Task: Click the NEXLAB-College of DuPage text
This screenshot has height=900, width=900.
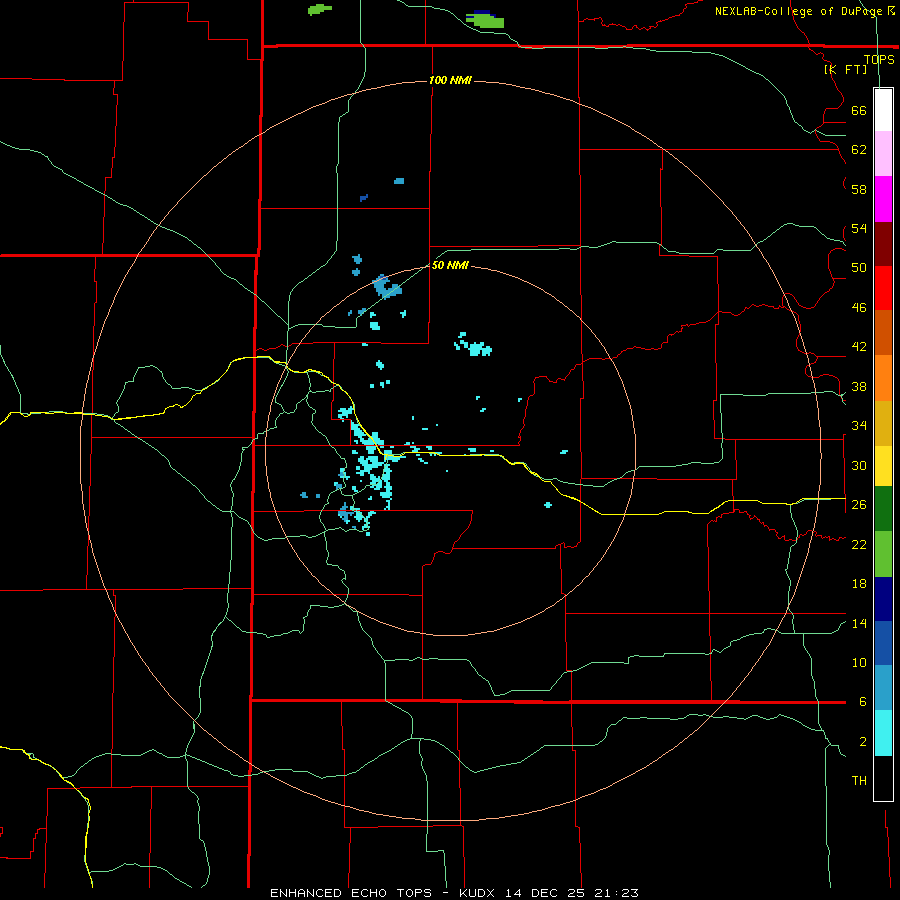Action: (799, 11)
